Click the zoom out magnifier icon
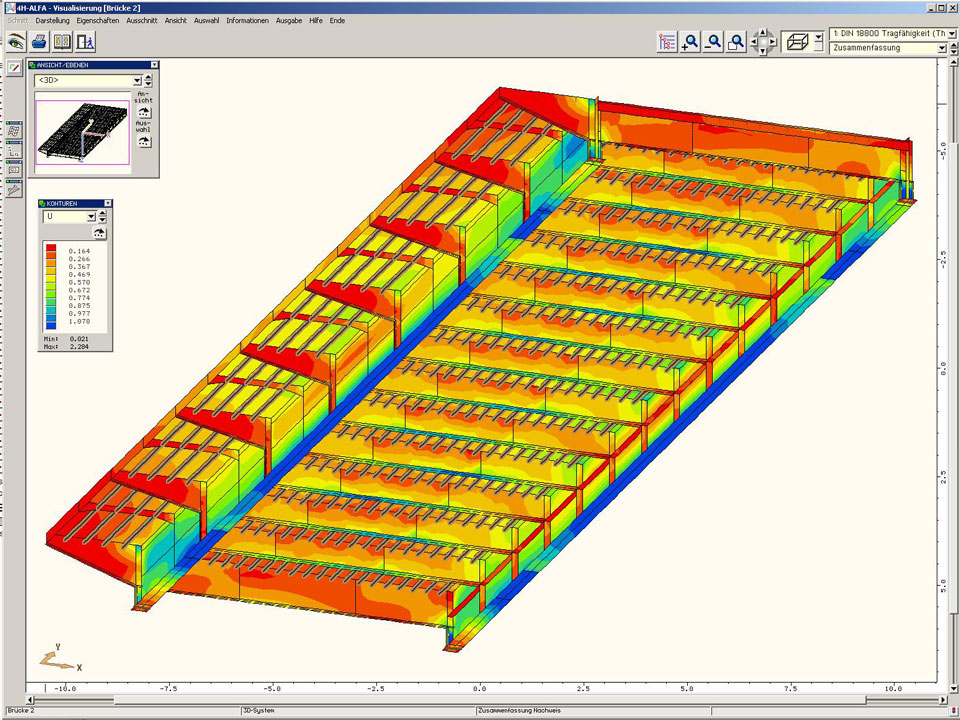The width and height of the screenshot is (960, 720). [713, 42]
